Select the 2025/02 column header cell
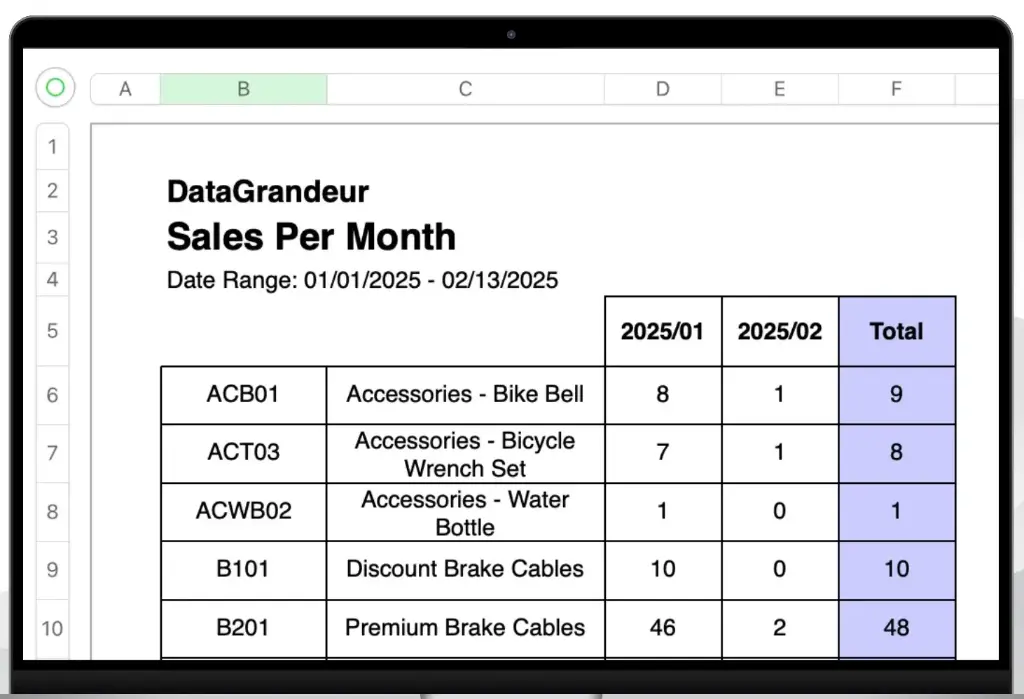The width and height of the screenshot is (1024, 699). click(780, 331)
